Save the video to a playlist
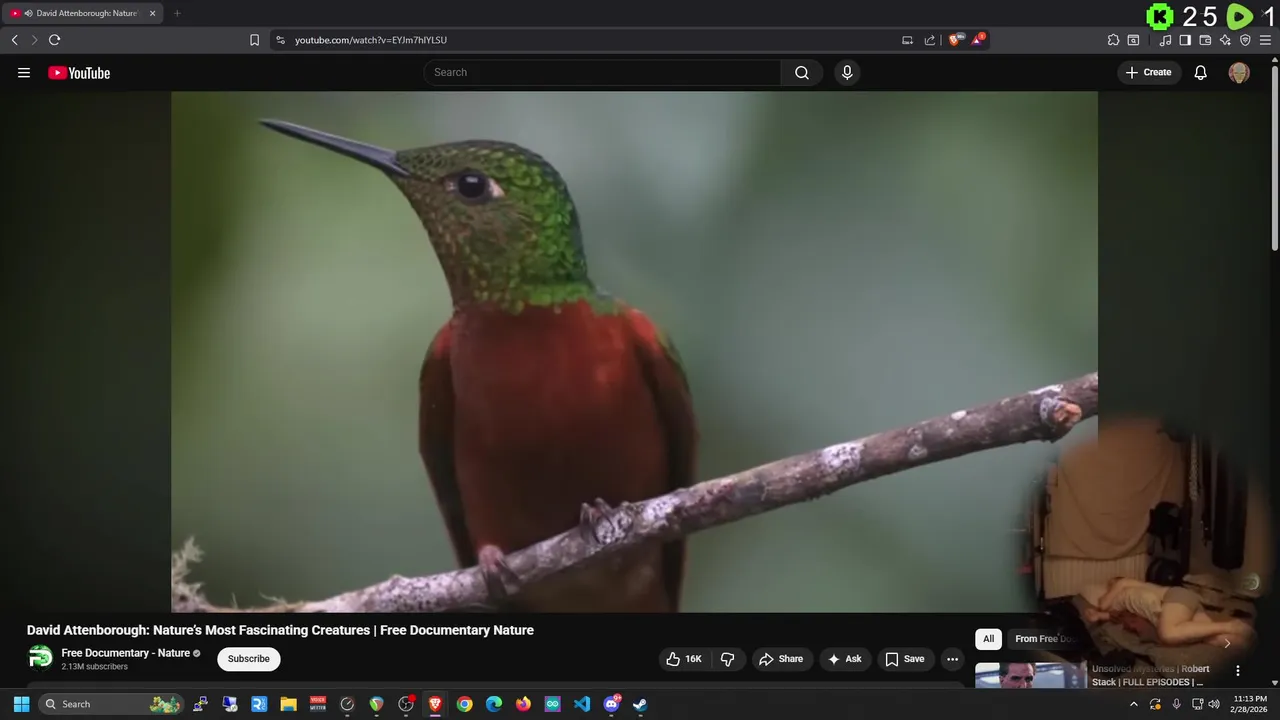This screenshot has height=720, width=1280. tap(905, 659)
